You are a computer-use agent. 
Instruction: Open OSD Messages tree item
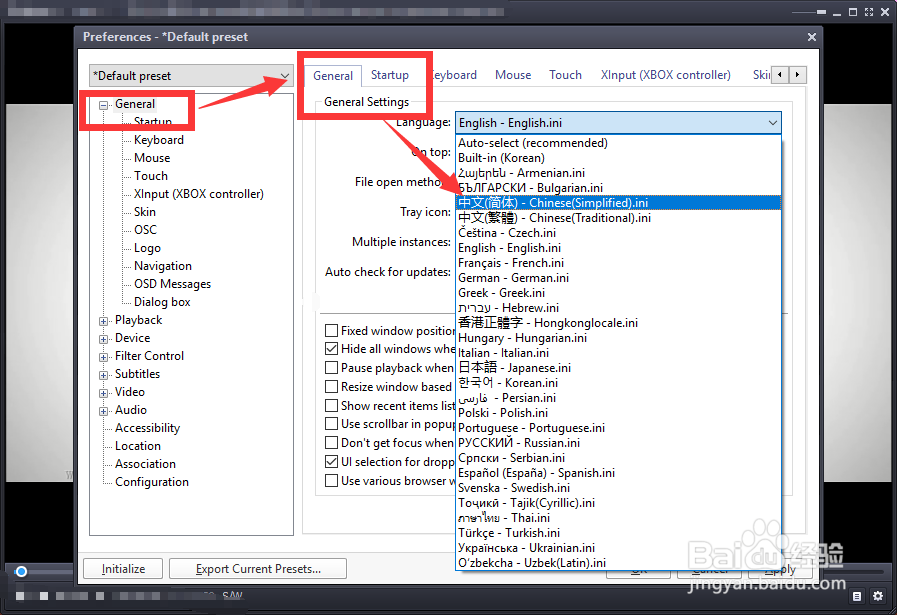tap(172, 284)
